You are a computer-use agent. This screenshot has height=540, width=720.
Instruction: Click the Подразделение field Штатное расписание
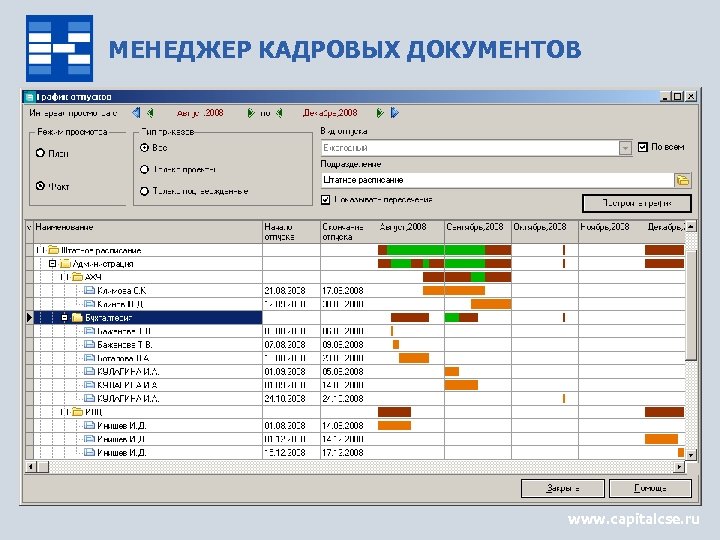[x=497, y=180]
